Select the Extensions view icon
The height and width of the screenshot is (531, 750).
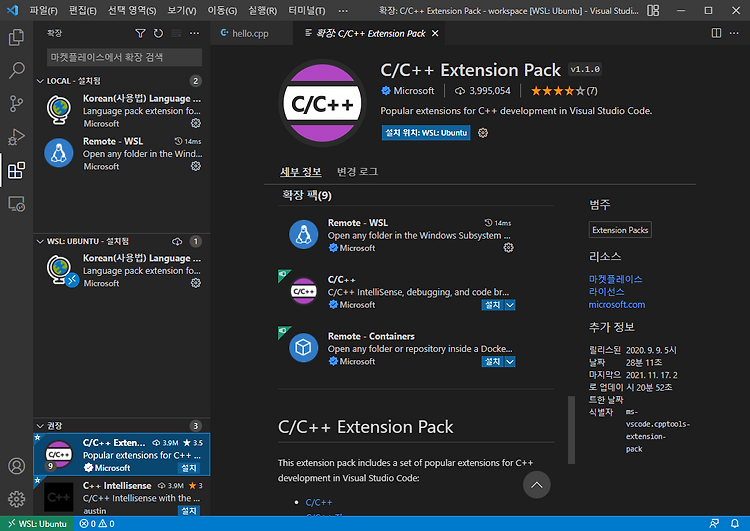16,170
